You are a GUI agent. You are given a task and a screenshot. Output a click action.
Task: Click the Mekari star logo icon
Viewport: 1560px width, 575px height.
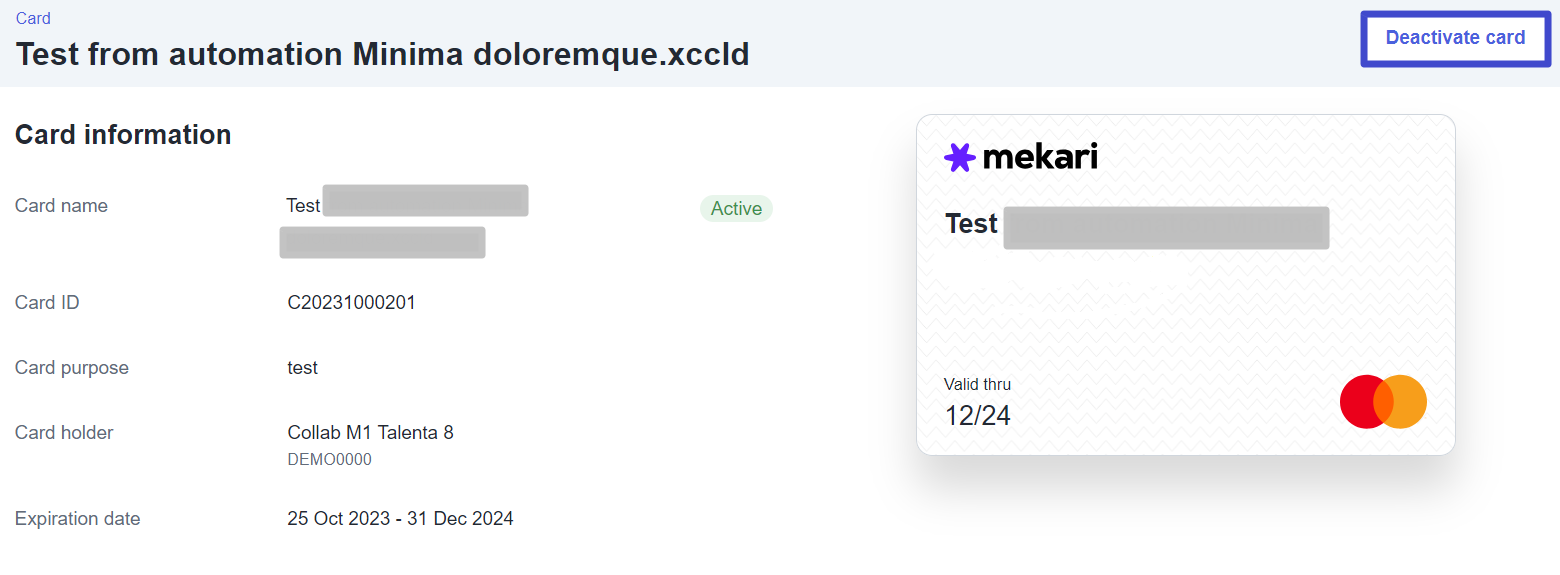click(x=959, y=157)
